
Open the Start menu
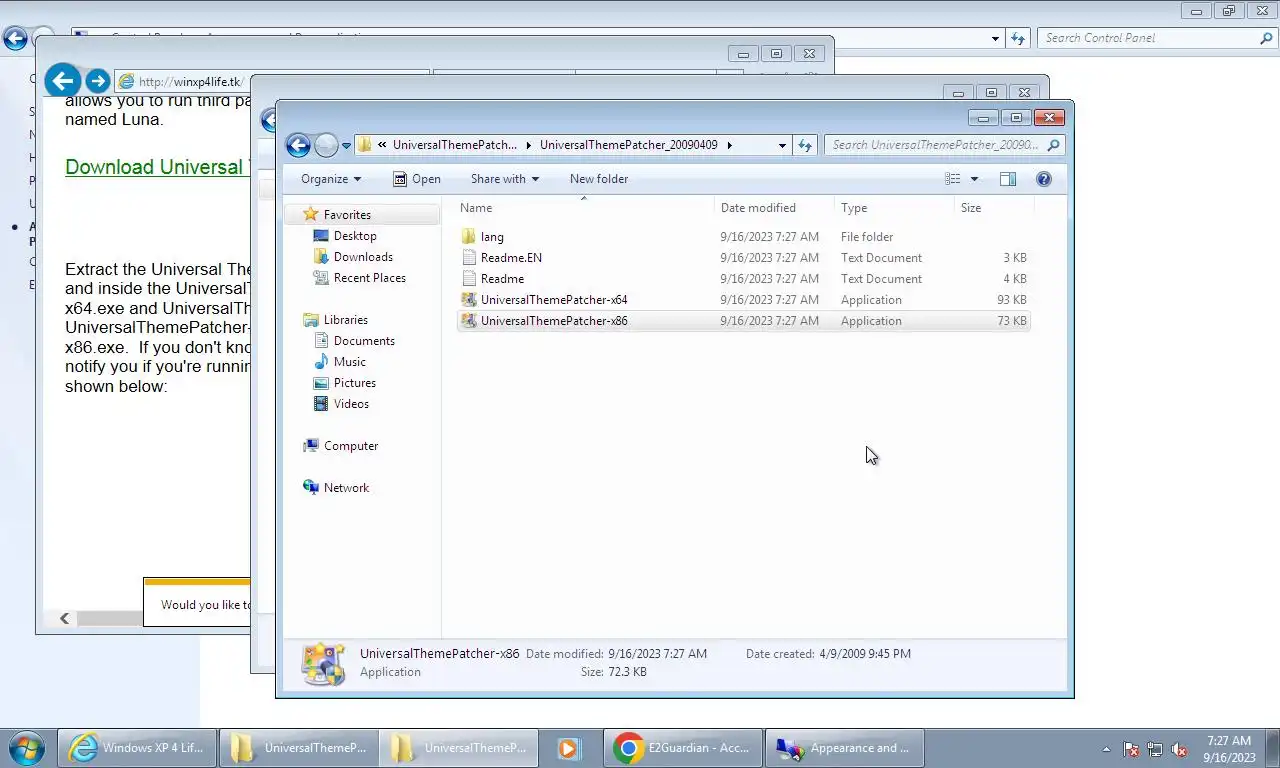[x=26, y=748]
